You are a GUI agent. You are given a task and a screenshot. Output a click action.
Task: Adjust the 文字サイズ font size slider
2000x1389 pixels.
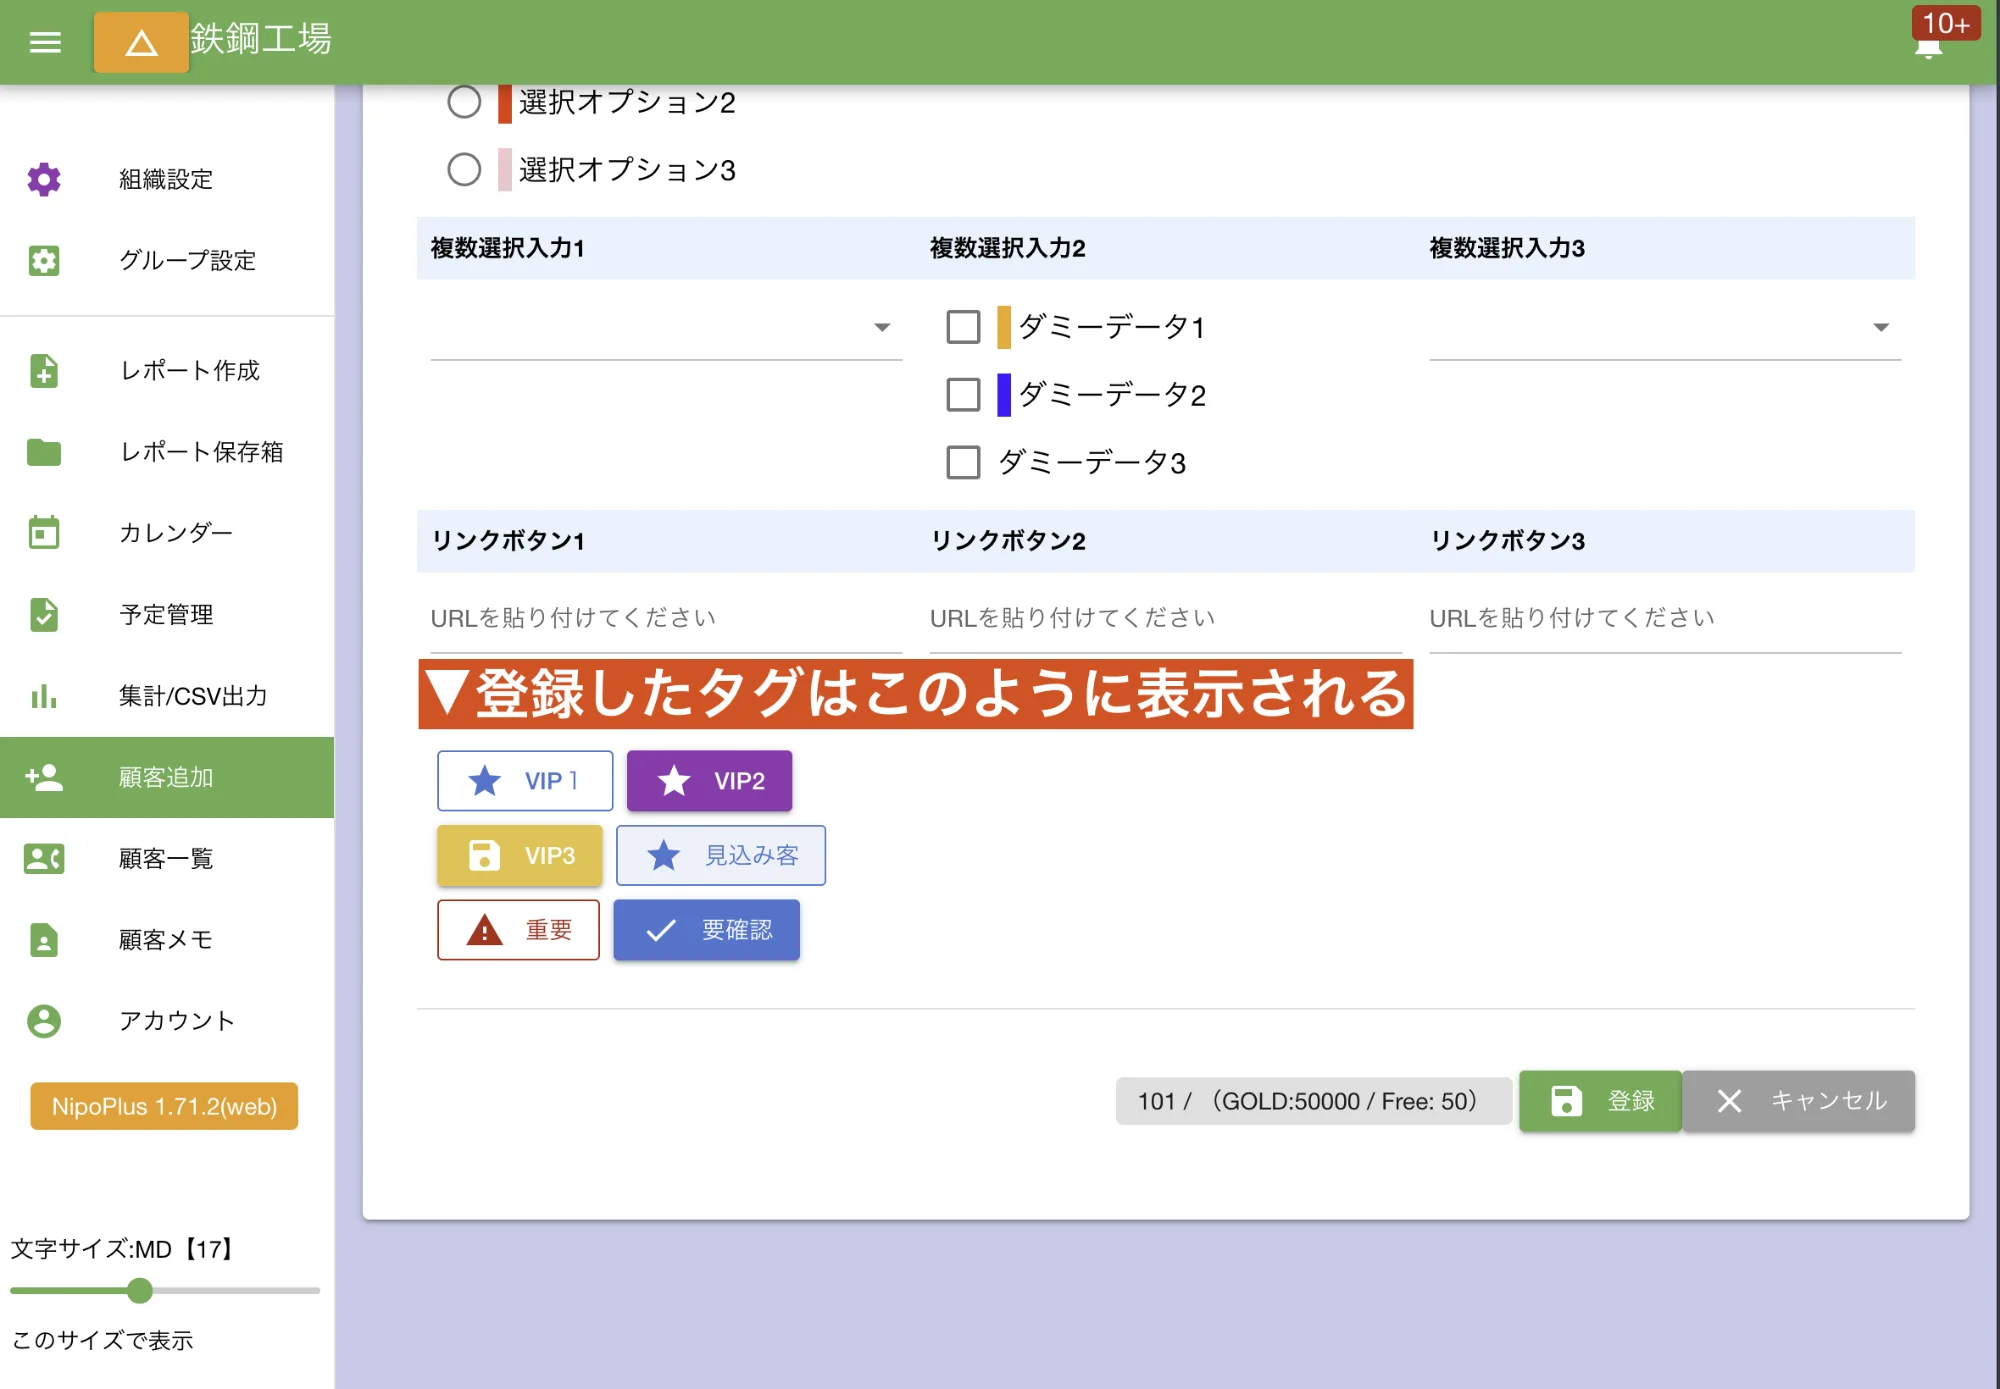pyautogui.click(x=138, y=1291)
